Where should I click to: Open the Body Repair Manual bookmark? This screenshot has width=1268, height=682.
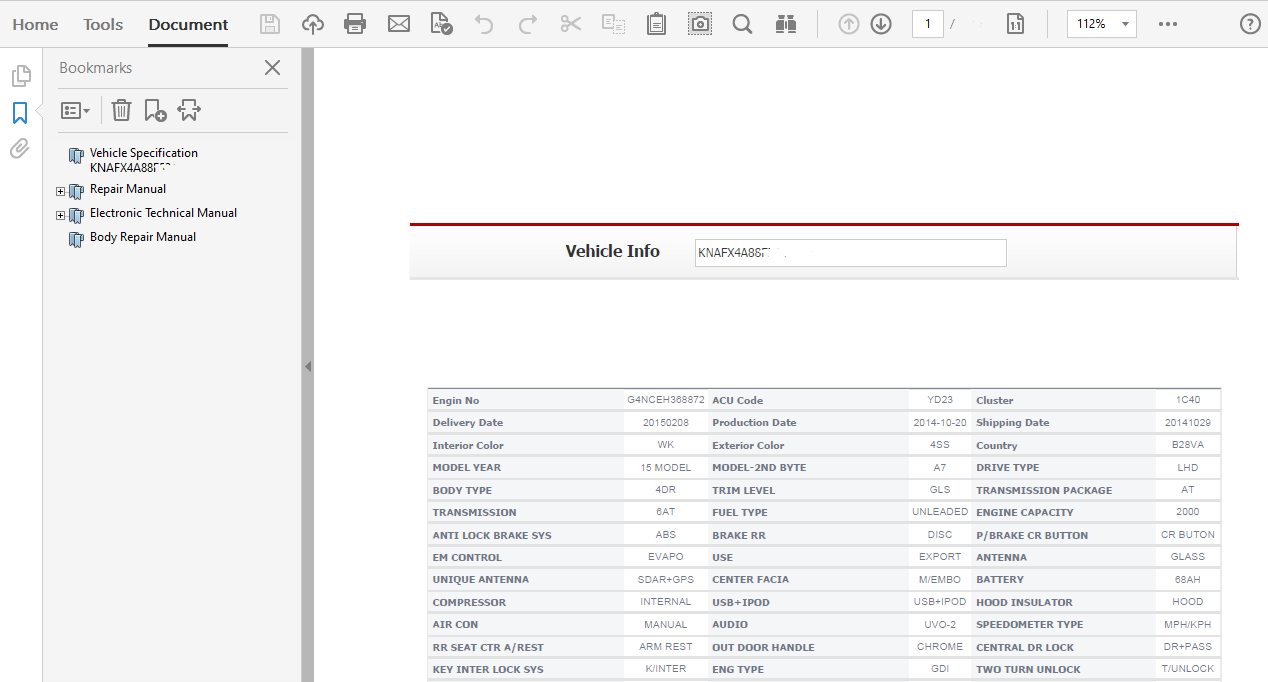click(143, 237)
